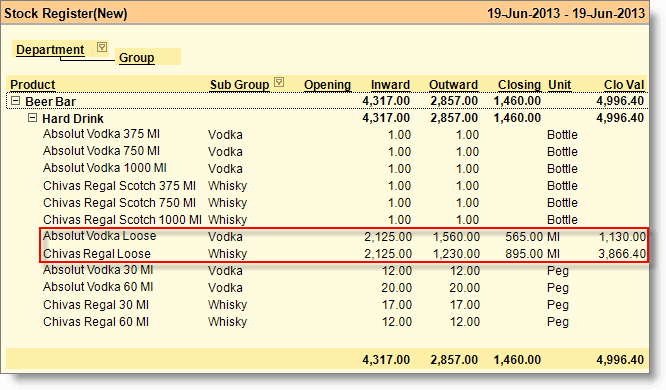Select the Absolut Vodka 375 Ml product
This screenshot has width=666, height=390.
[x=101, y=134]
